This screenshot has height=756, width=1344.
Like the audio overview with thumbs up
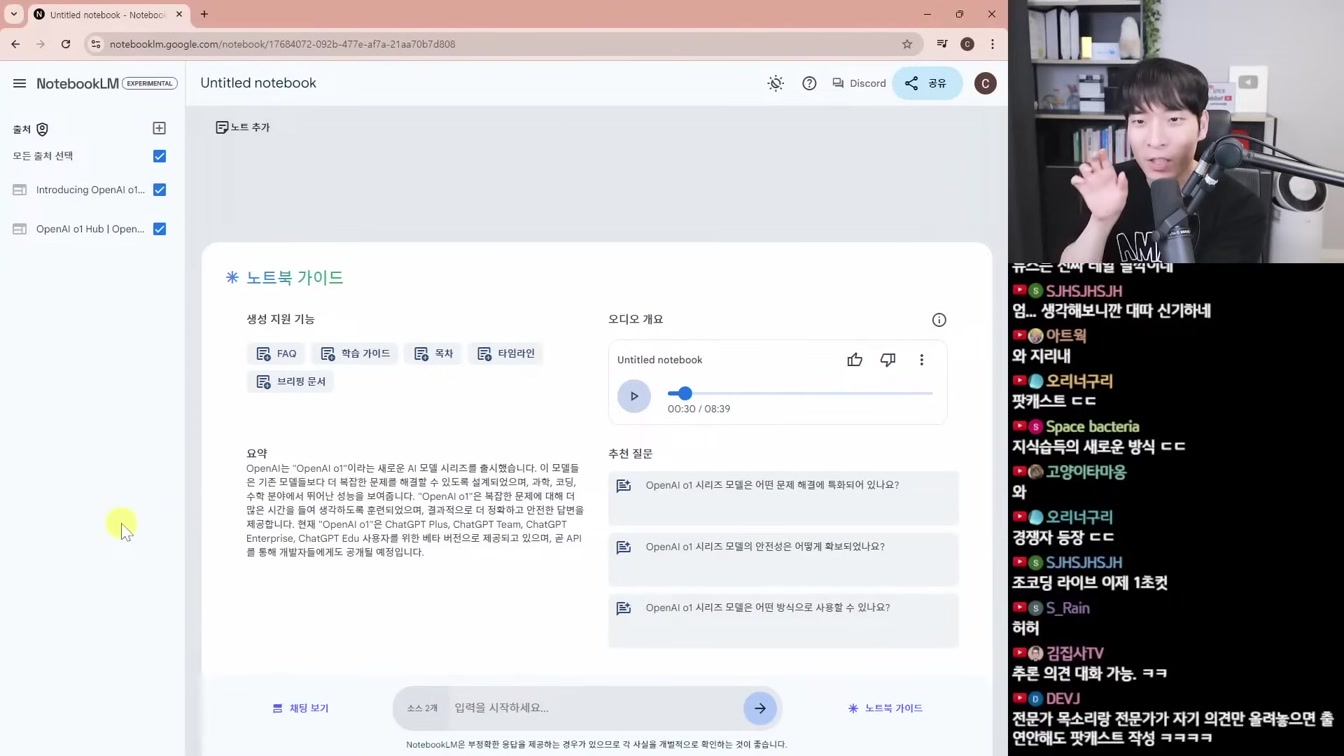[854, 360]
